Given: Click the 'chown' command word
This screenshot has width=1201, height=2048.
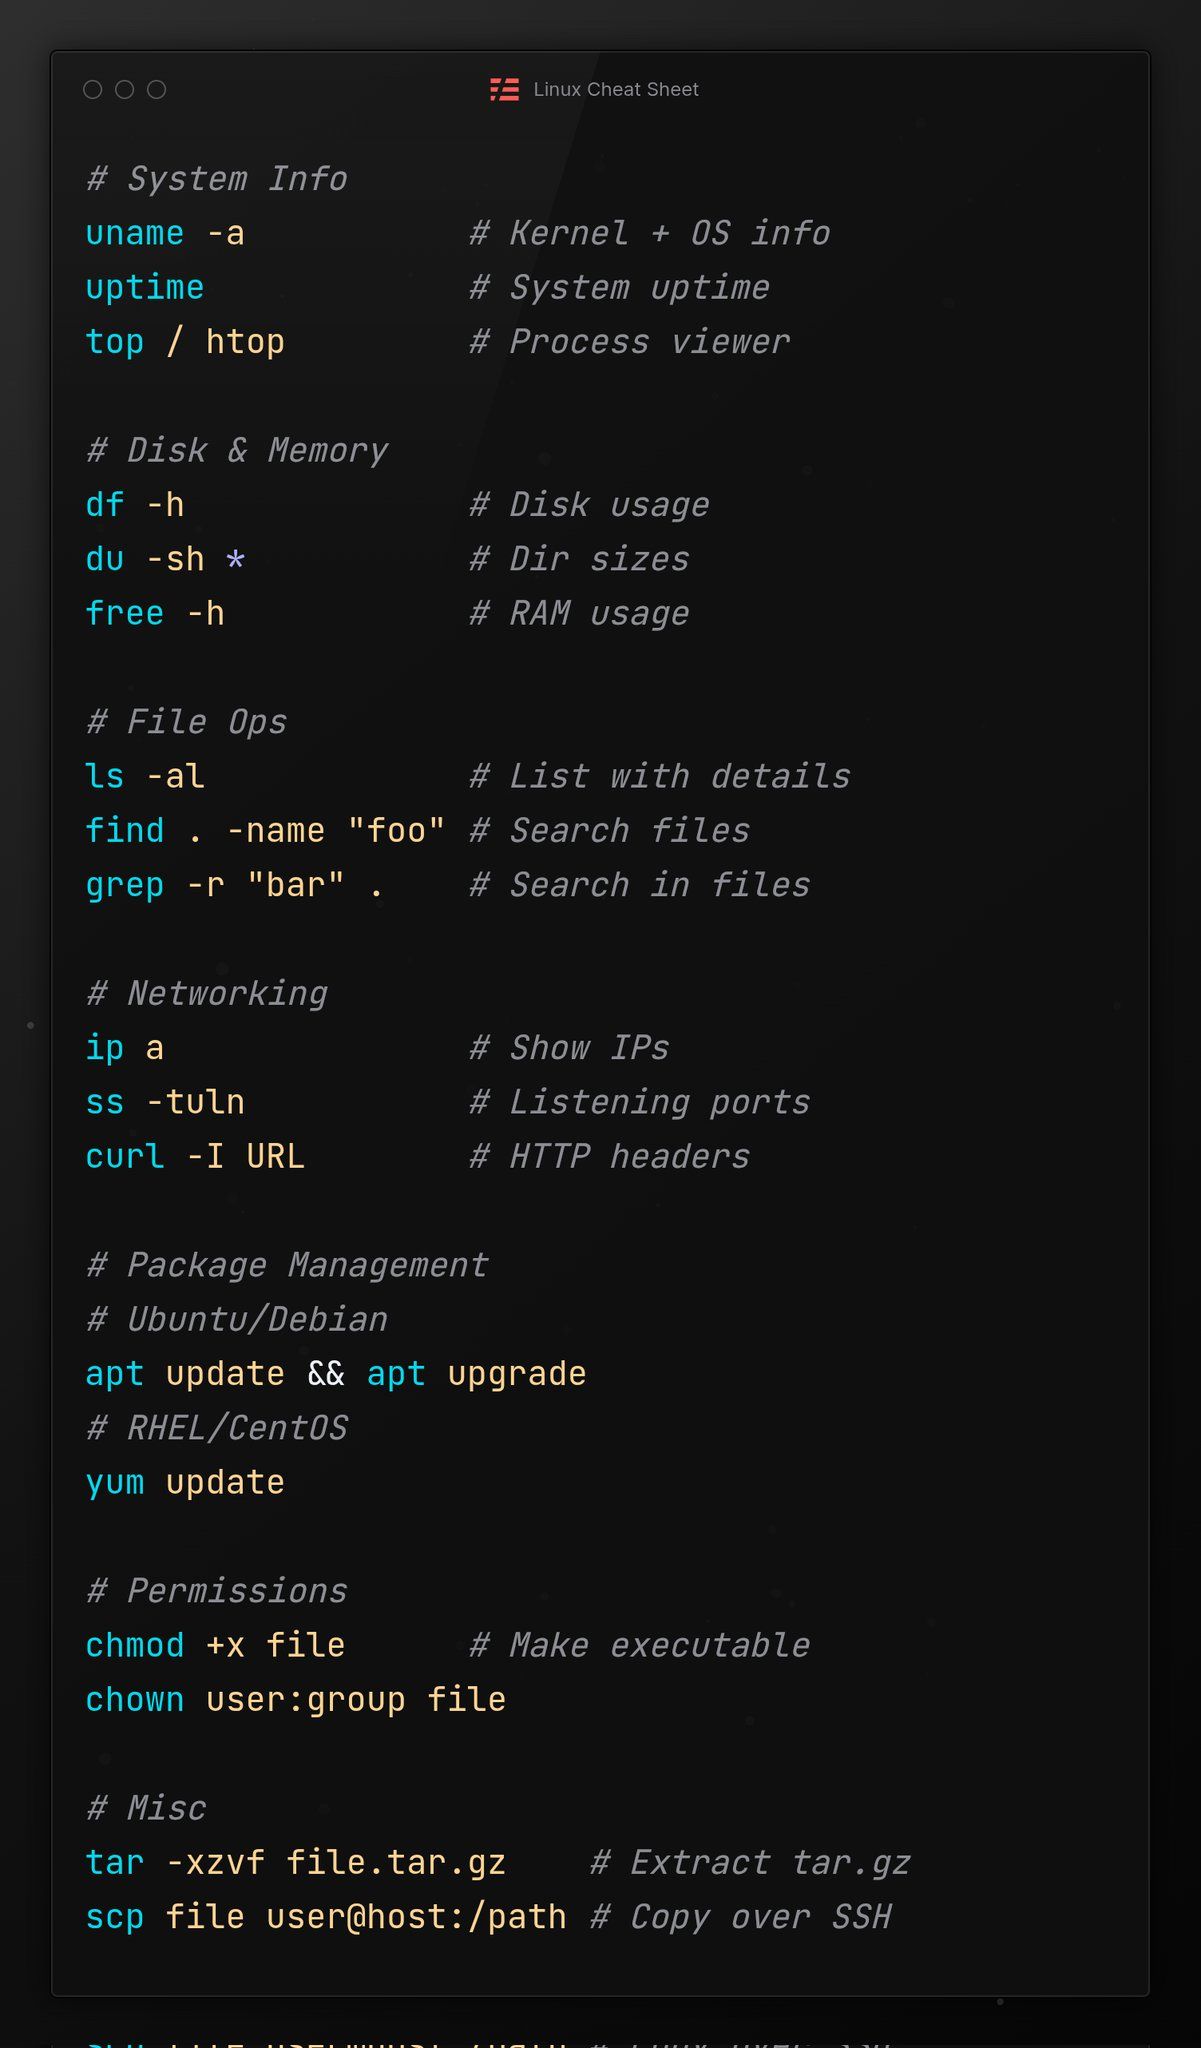Looking at the screenshot, I should [x=135, y=1700].
